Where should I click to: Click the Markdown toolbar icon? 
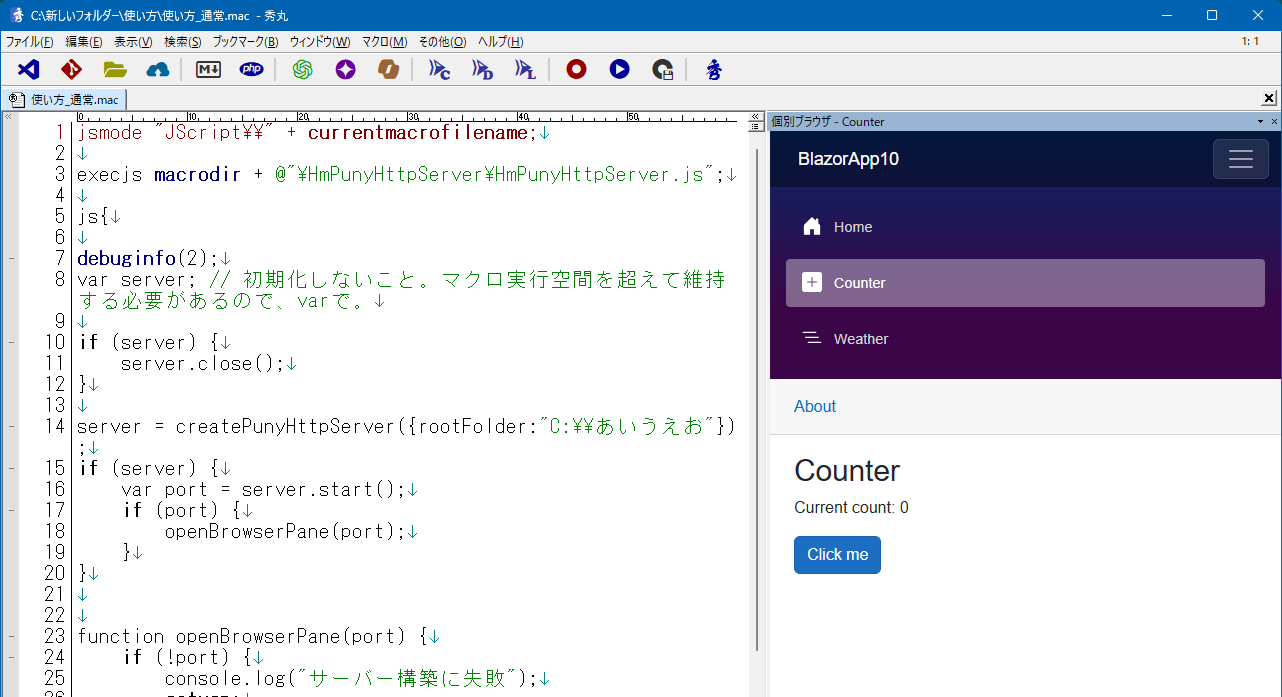(208, 69)
